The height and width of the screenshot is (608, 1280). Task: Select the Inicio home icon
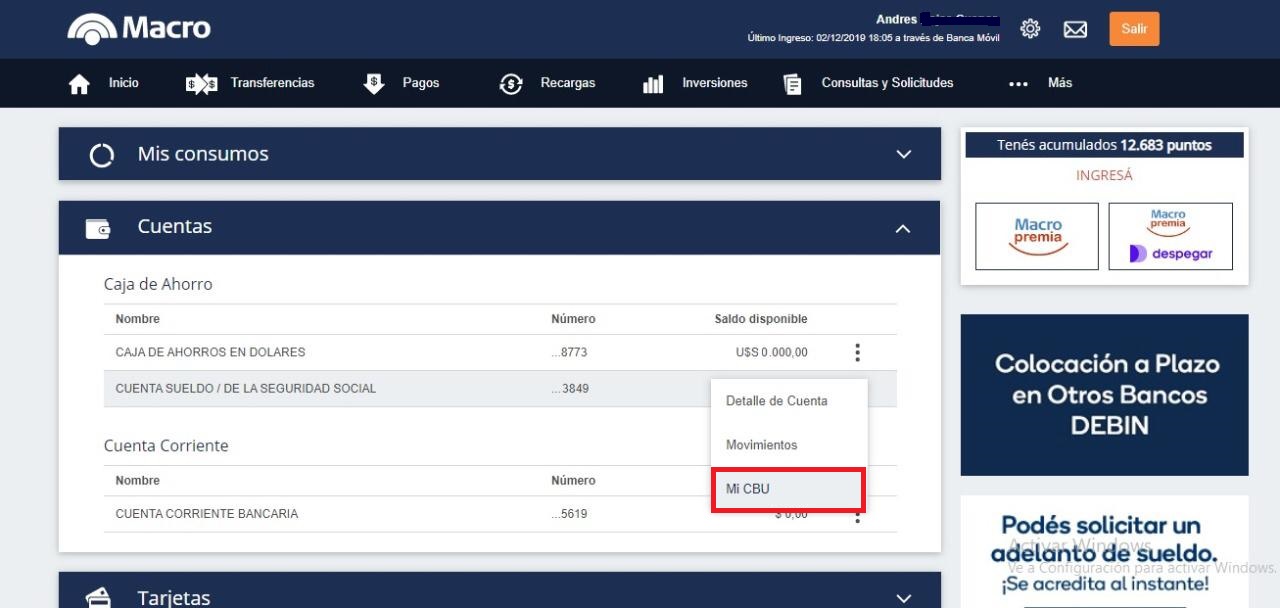(79, 83)
